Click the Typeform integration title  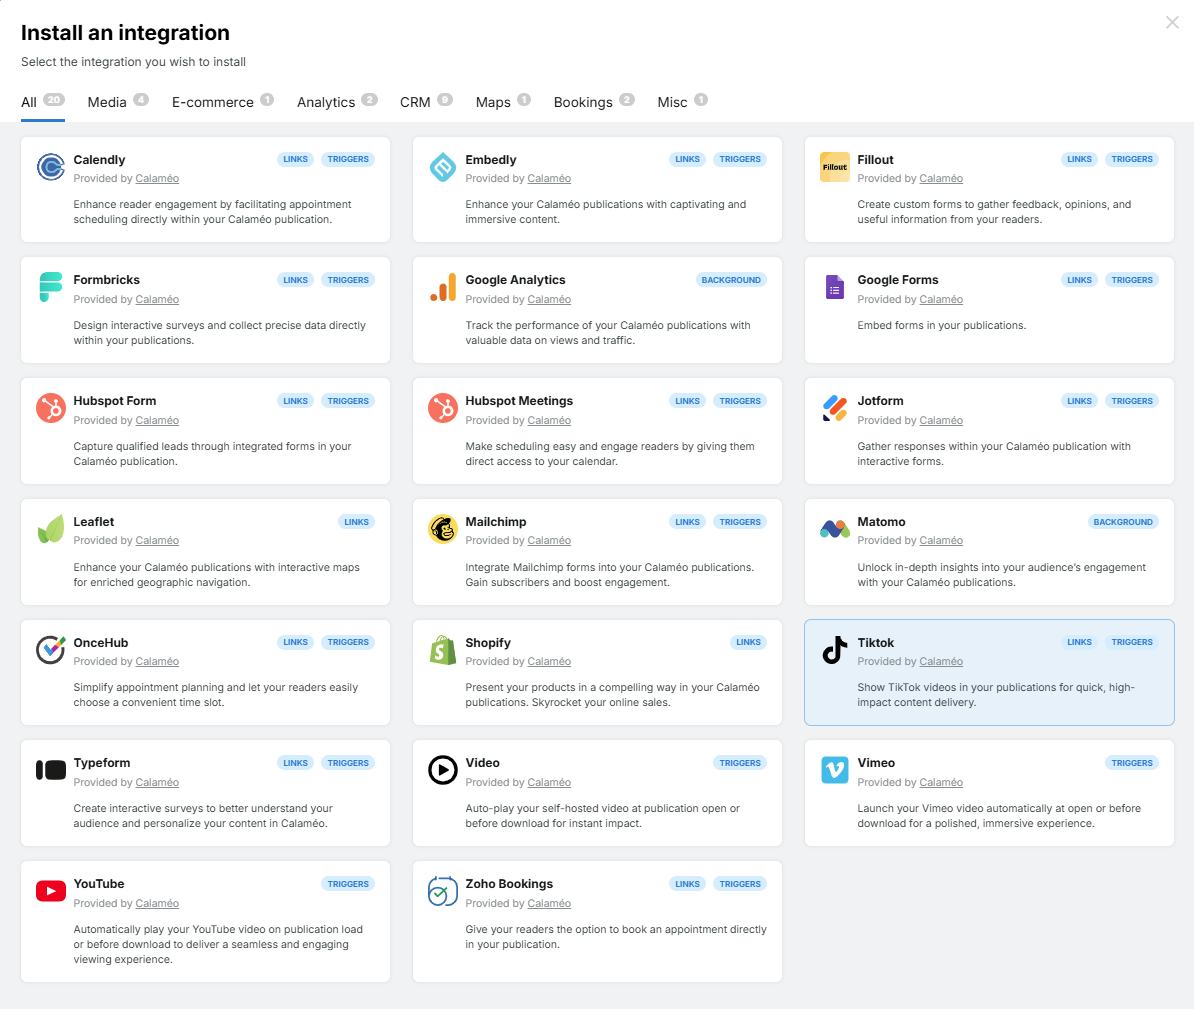102,763
